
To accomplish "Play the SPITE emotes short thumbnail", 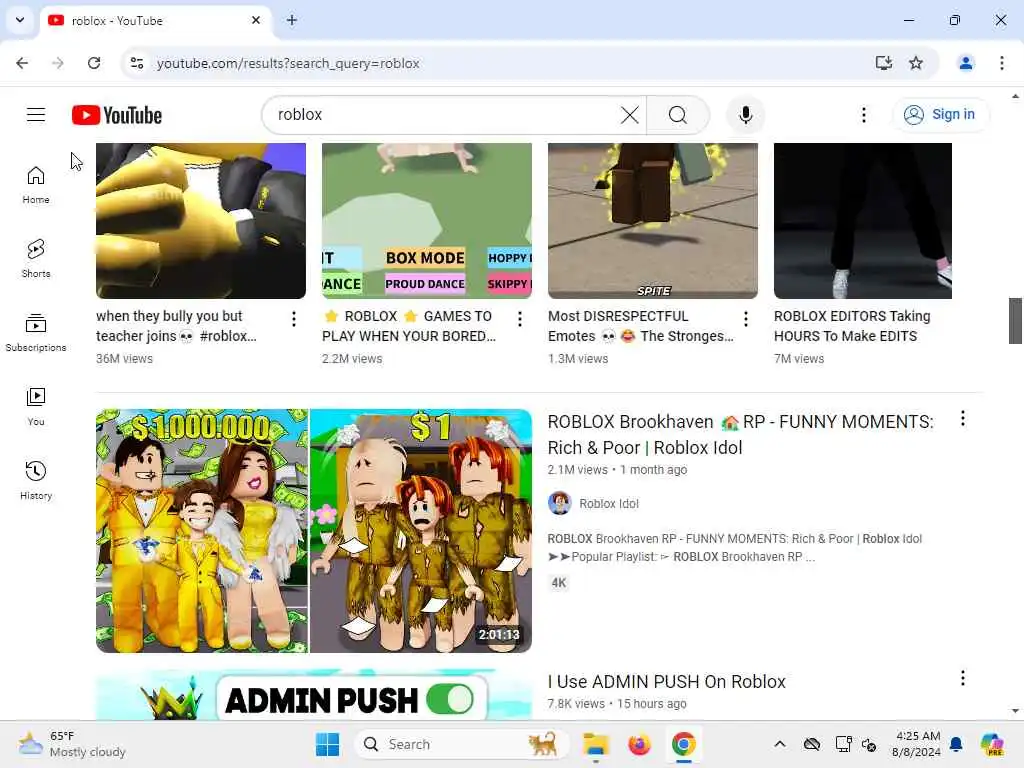I will [652, 221].
